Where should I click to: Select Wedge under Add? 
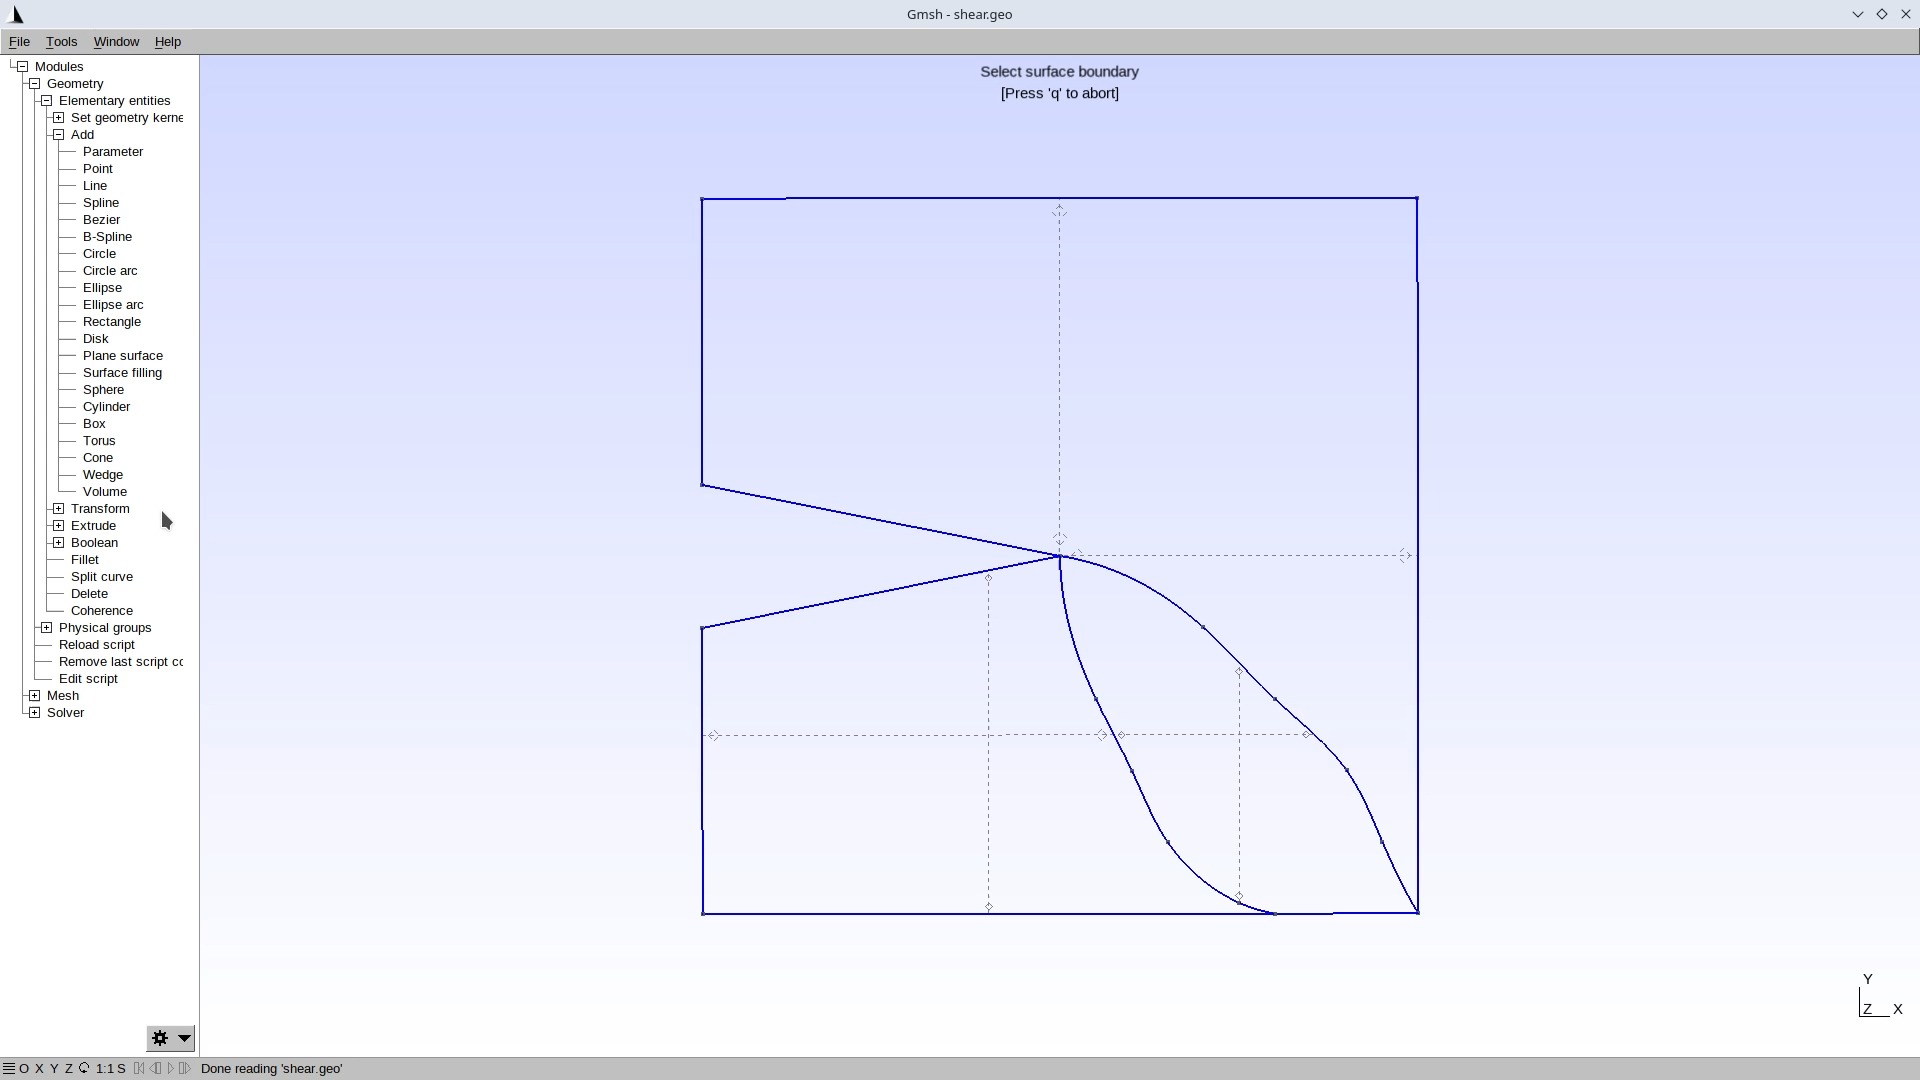click(x=103, y=474)
